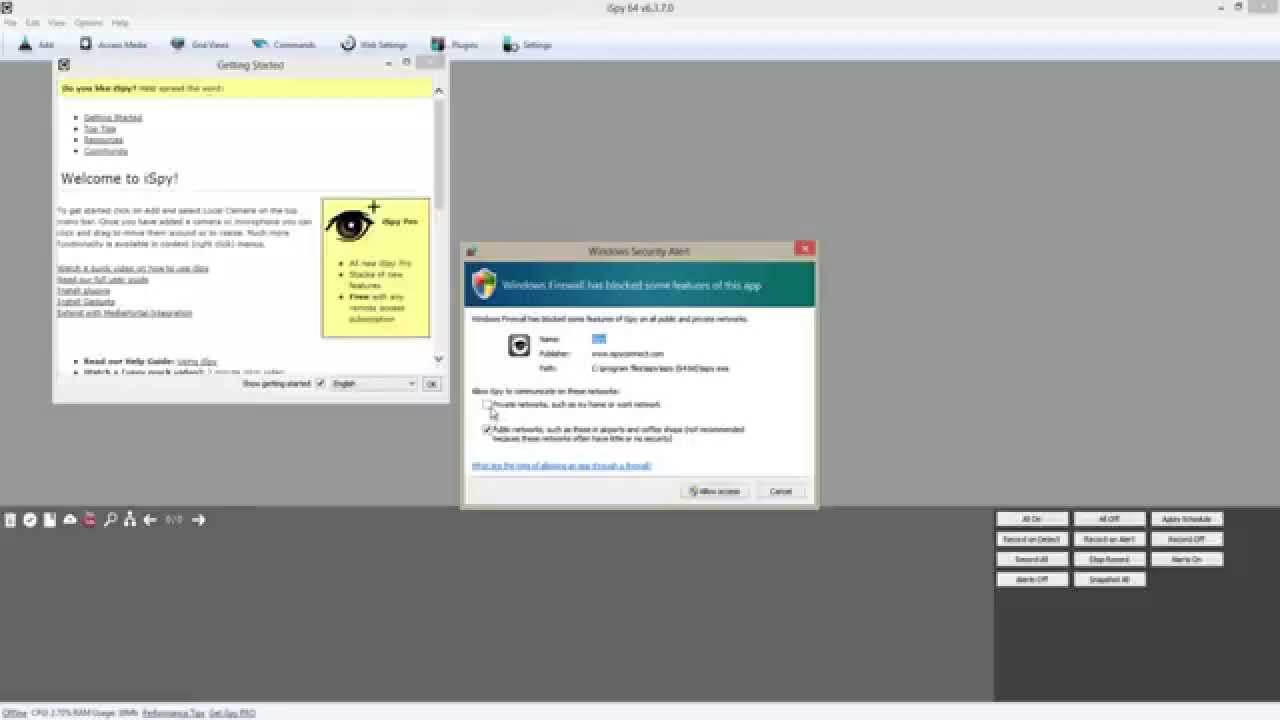Image resolution: width=1280 pixels, height=720 pixels.
Task: Open the Commands toolbar item
Action: (x=284, y=45)
